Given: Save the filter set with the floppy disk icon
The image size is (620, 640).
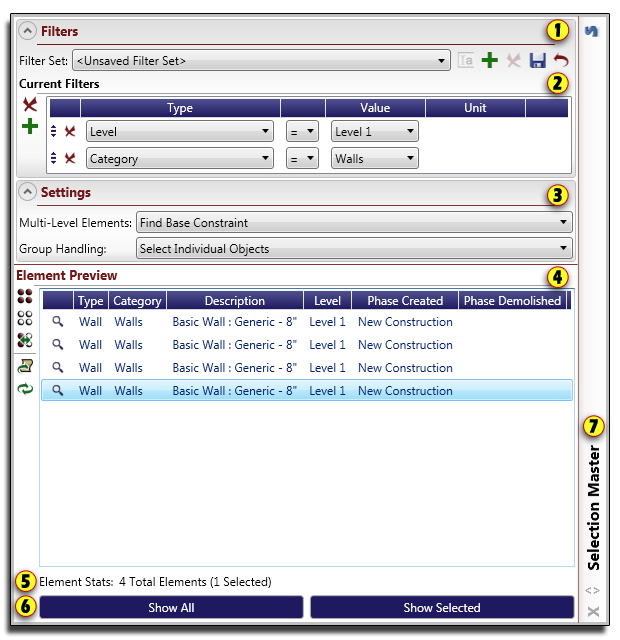Looking at the screenshot, I should coord(537,61).
